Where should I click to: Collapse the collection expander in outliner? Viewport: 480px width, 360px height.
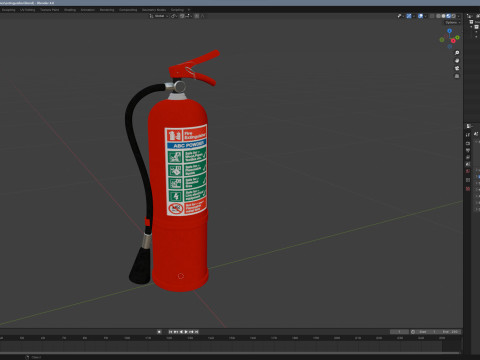pos(471,27)
